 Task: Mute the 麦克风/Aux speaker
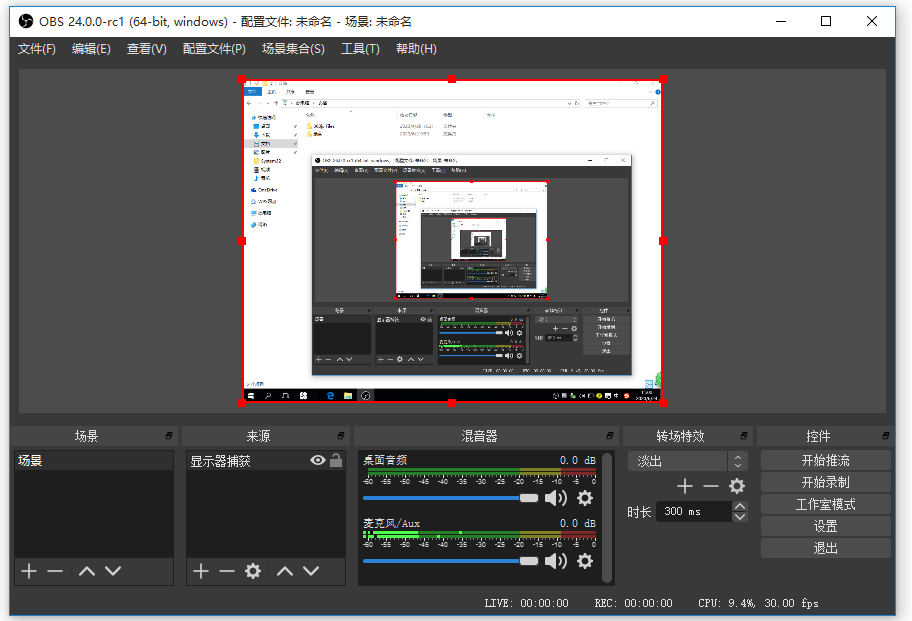tap(555, 561)
